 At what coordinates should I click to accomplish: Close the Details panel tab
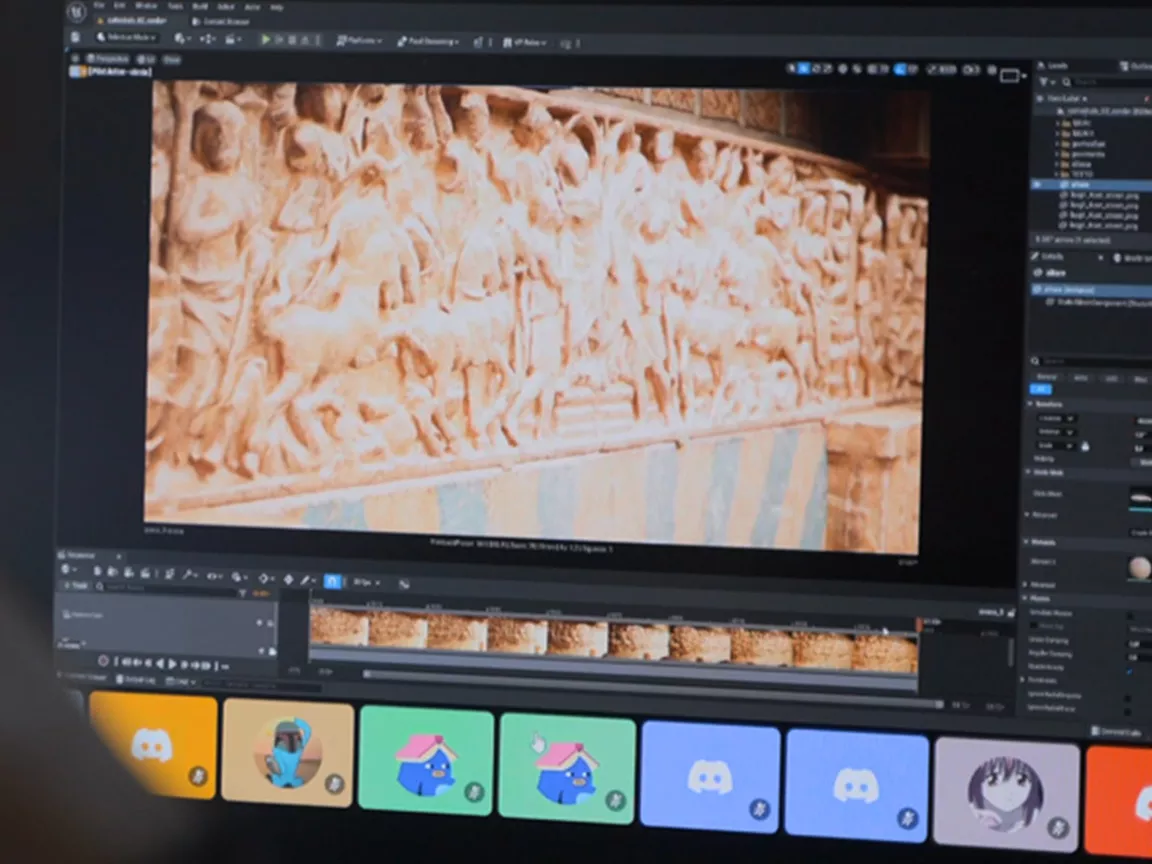pos(1101,258)
